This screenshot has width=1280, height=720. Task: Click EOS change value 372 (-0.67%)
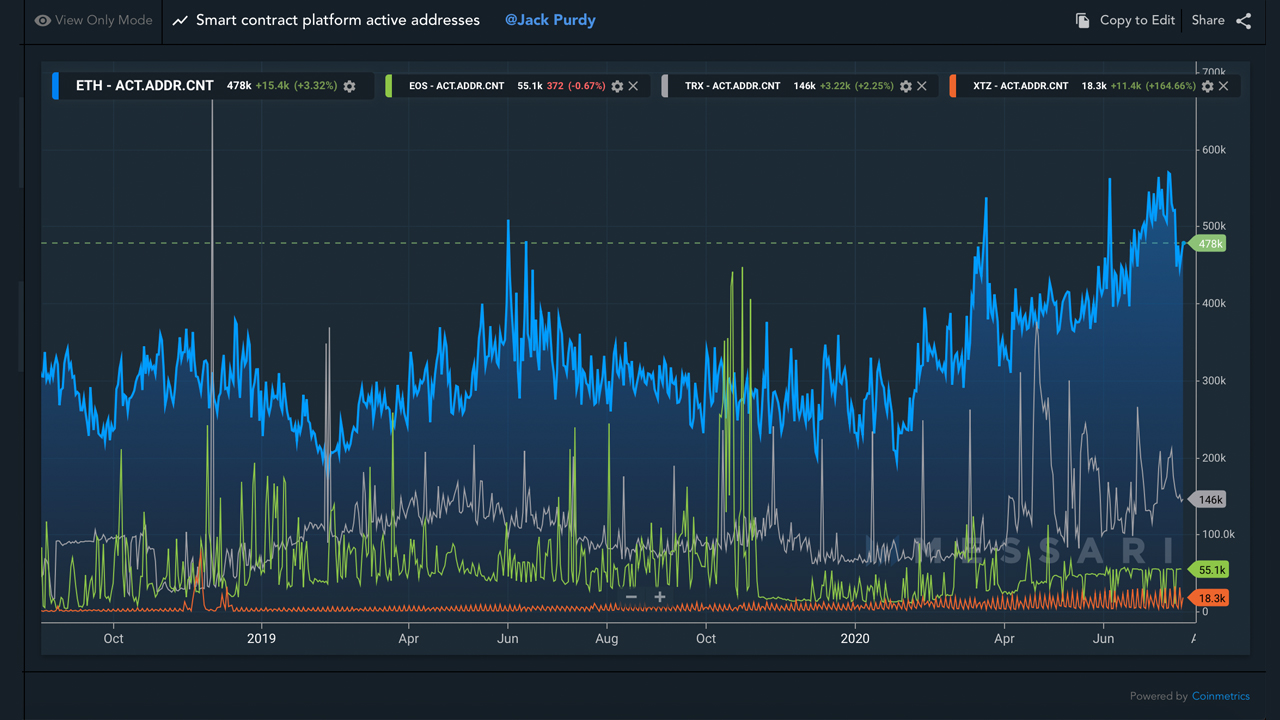[576, 86]
